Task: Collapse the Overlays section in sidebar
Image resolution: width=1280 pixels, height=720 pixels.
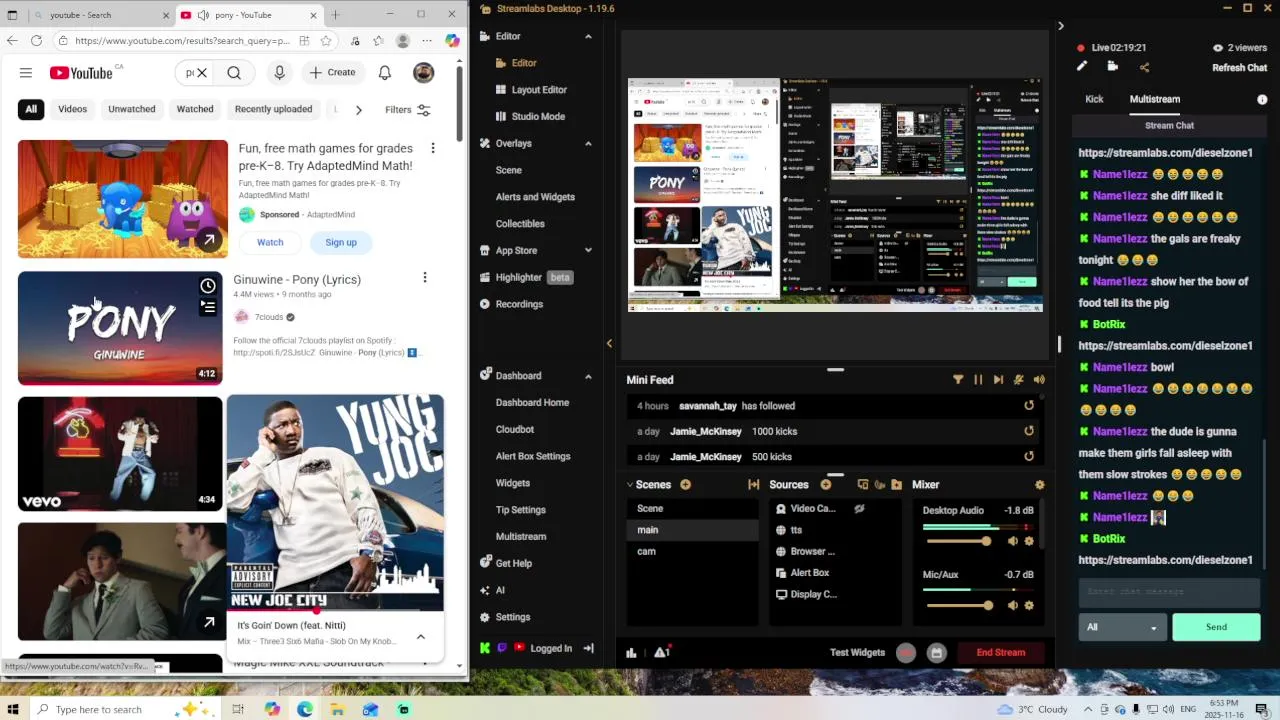Action: [588, 143]
